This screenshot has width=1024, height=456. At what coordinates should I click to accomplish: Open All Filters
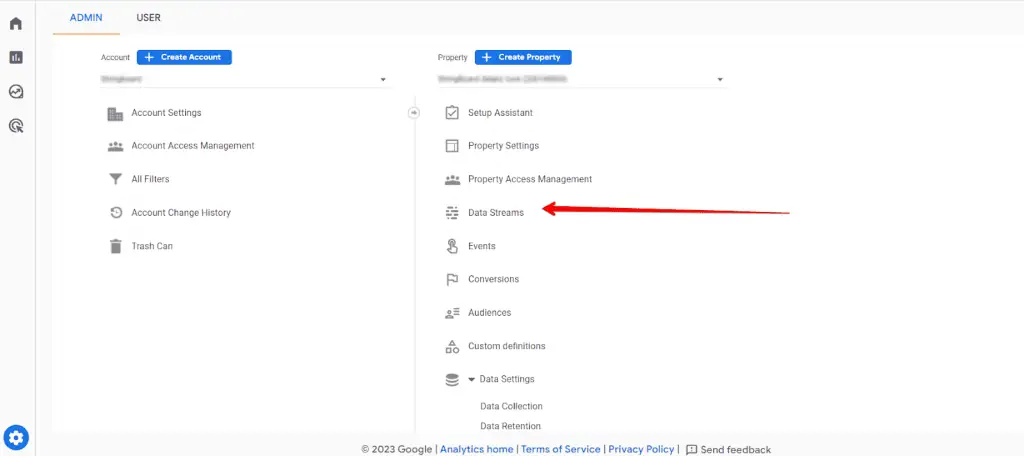[x=150, y=179]
